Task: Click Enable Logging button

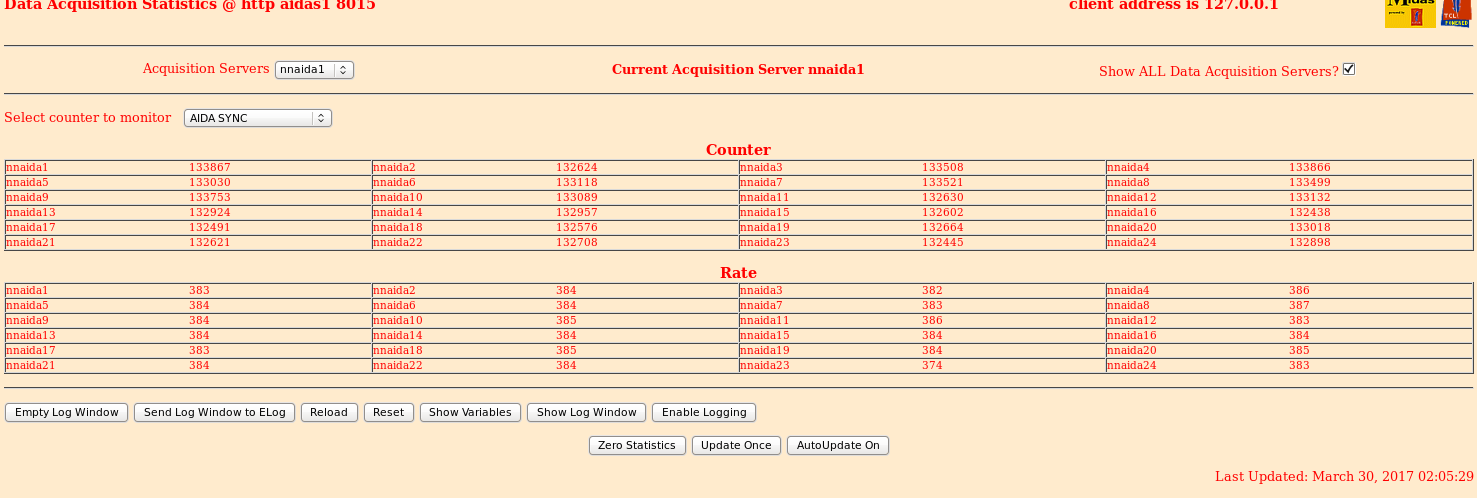Action: 704,412
